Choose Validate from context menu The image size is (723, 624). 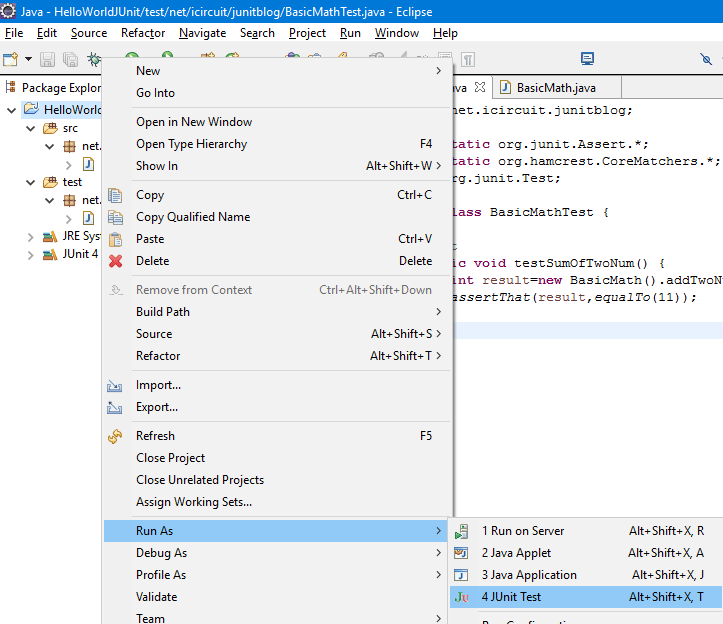(276, 597)
